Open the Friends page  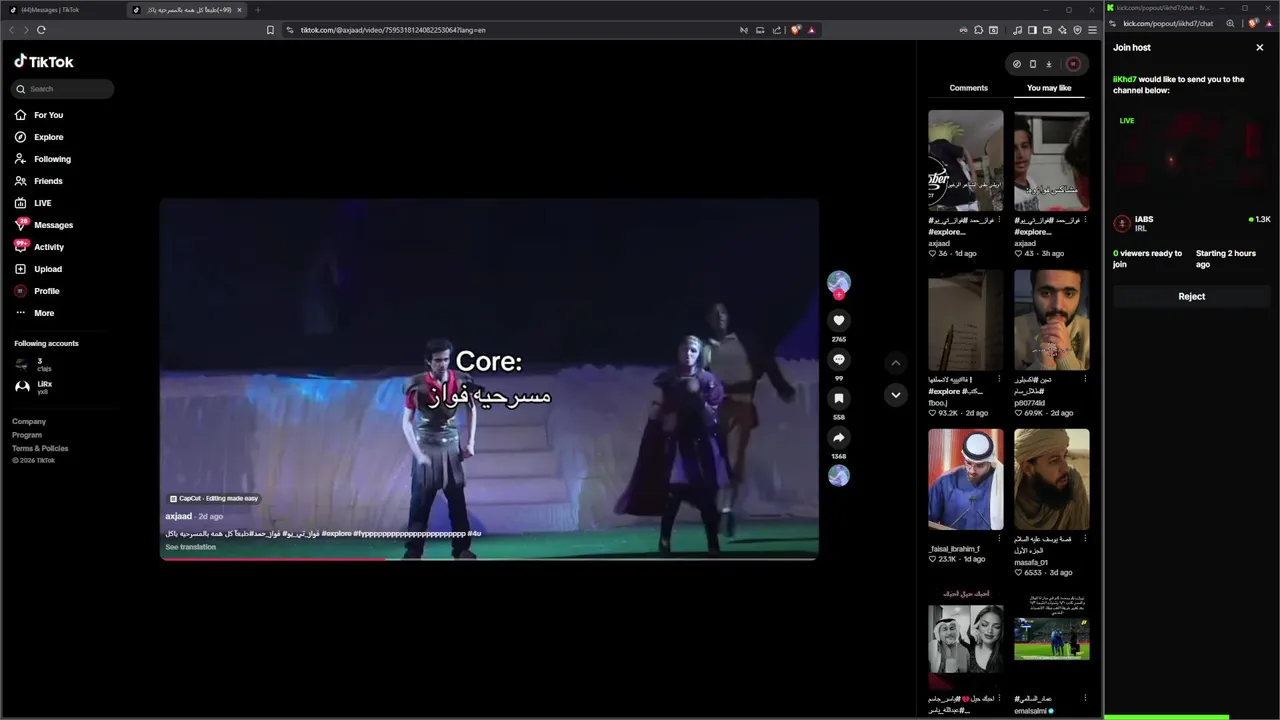coord(40,181)
